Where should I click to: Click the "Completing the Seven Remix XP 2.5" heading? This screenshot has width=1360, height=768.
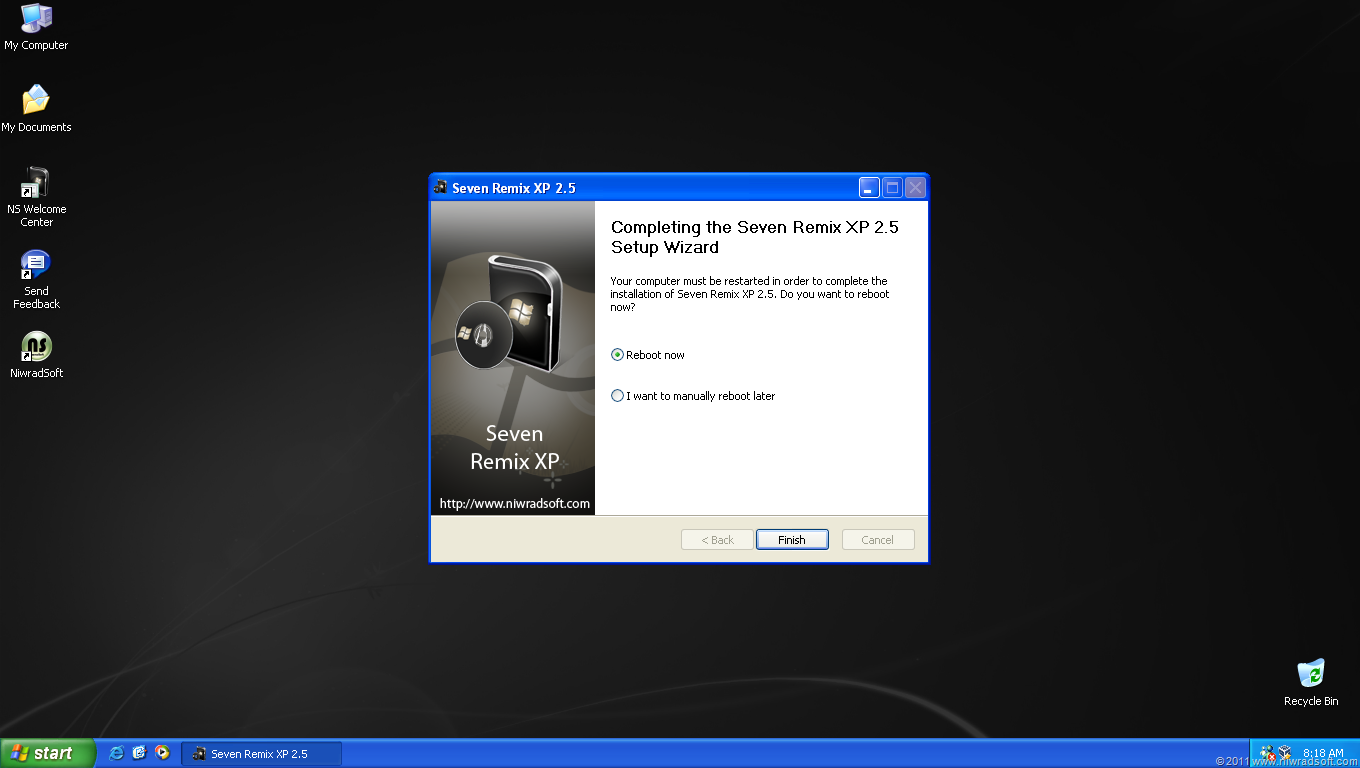[755, 237]
